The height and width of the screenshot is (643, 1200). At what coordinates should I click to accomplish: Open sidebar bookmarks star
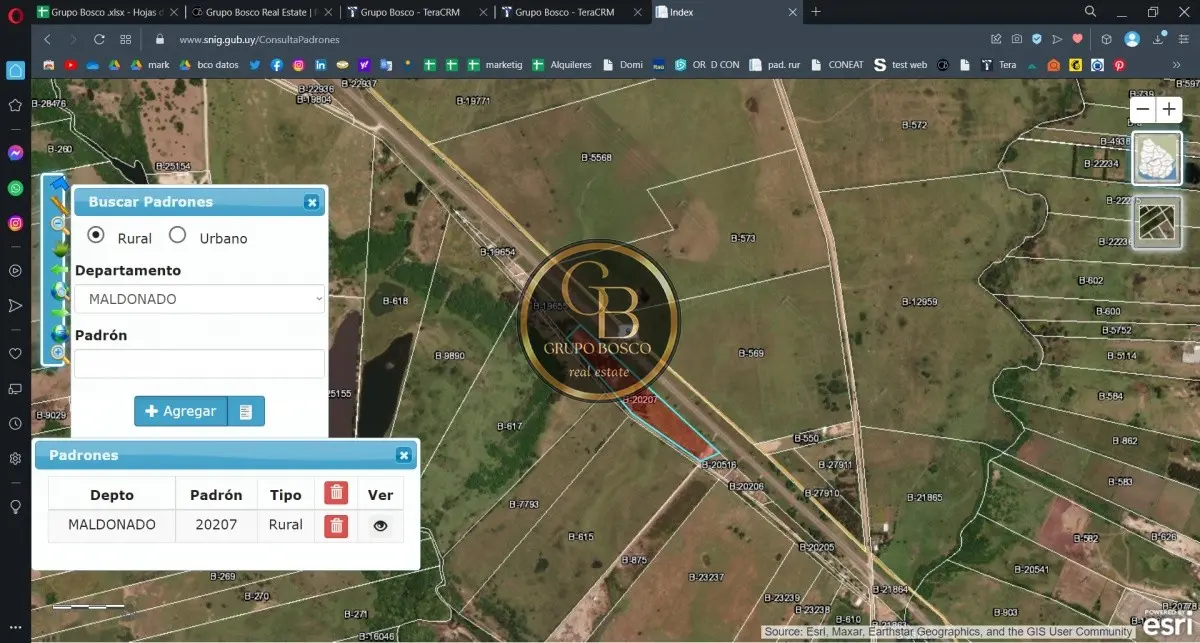[x=15, y=105]
